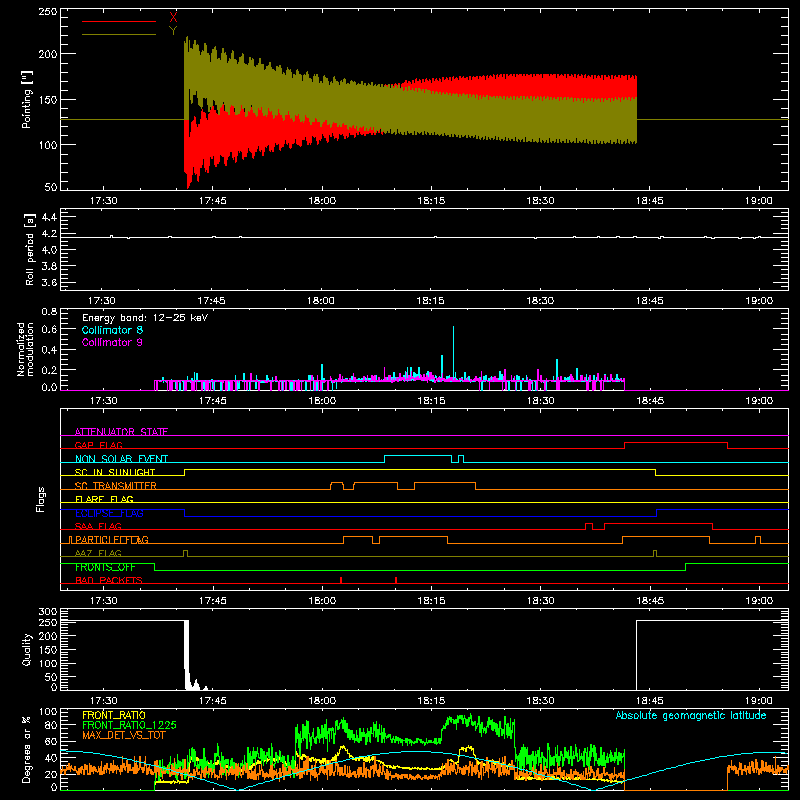Click the olive Y legend label
Image resolution: width=800 pixels, height=800 pixels.
173,31
